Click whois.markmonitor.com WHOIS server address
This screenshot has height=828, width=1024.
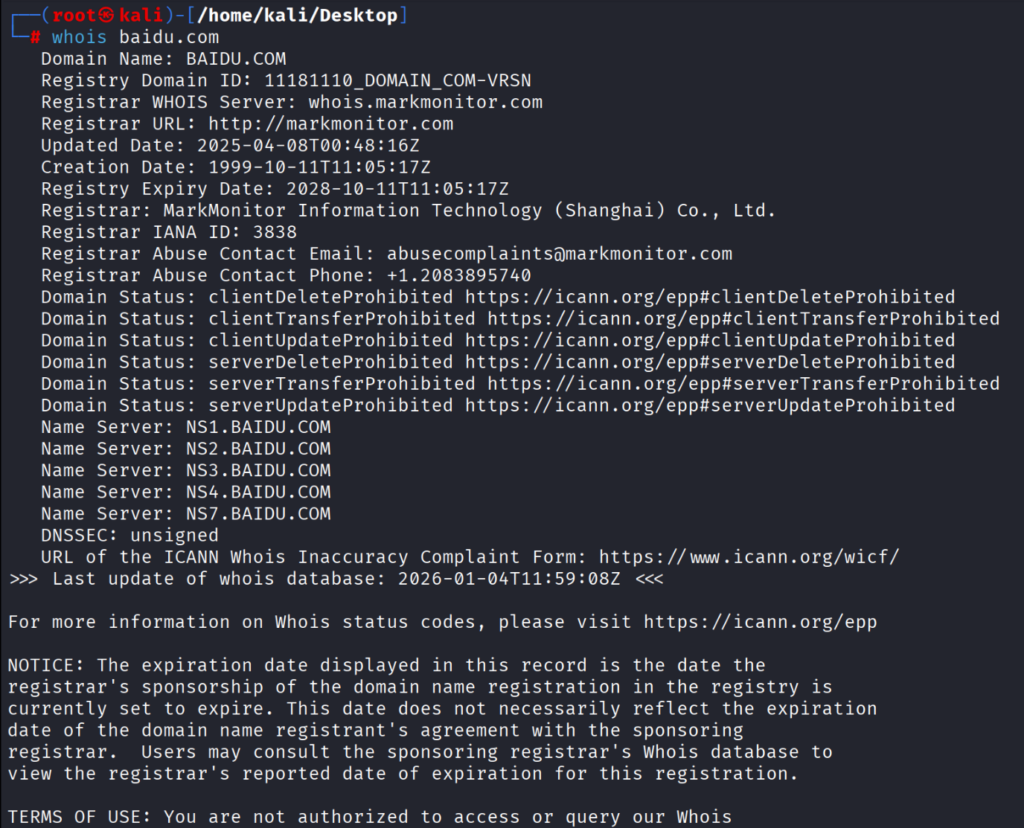pos(425,102)
